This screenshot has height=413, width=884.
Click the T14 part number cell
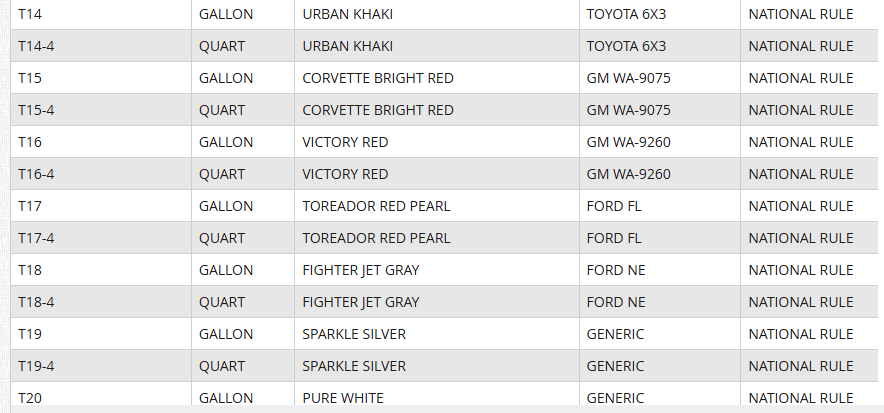(30, 14)
